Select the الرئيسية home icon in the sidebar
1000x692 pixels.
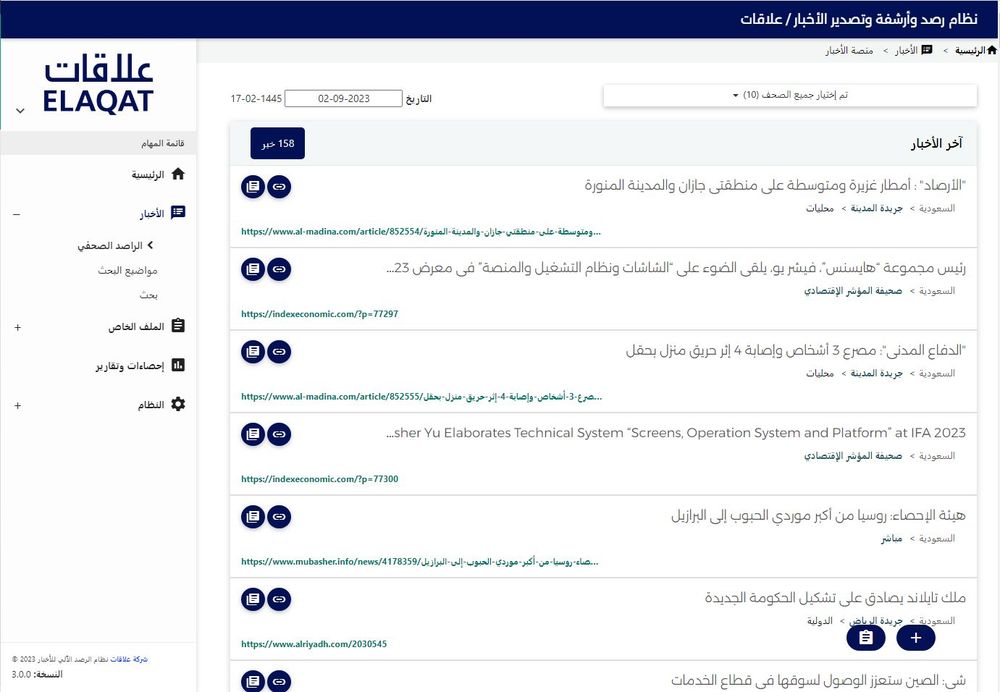coord(179,173)
